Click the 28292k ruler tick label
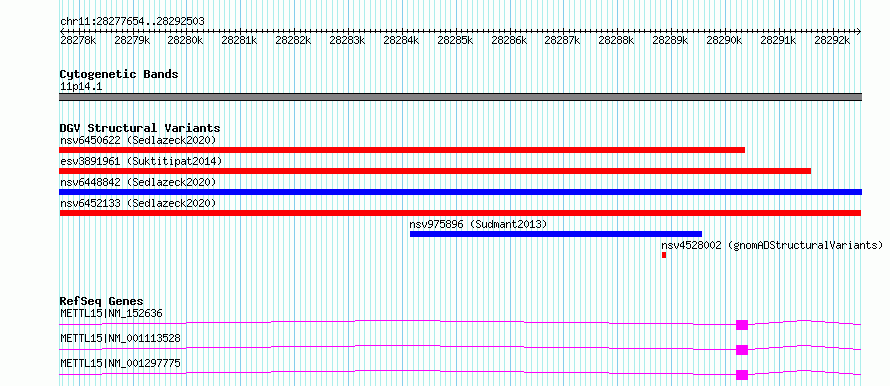The width and height of the screenshot is (890, 386). tap(832, 40)
